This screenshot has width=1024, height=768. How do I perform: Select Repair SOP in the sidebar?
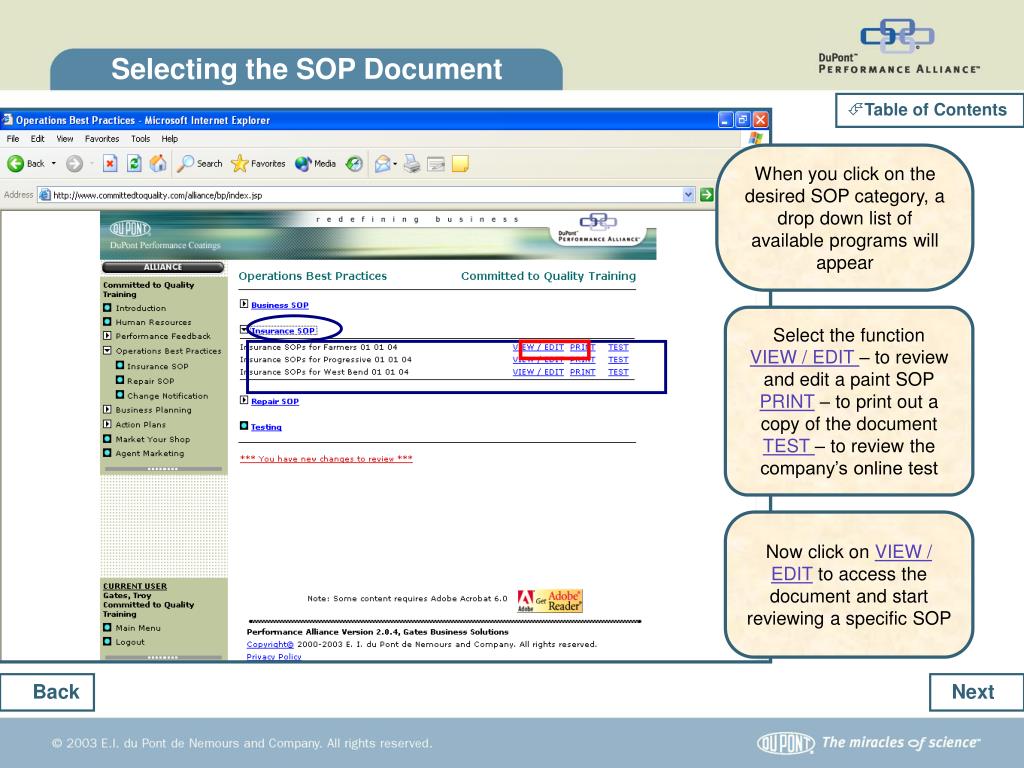pos(150,381)
